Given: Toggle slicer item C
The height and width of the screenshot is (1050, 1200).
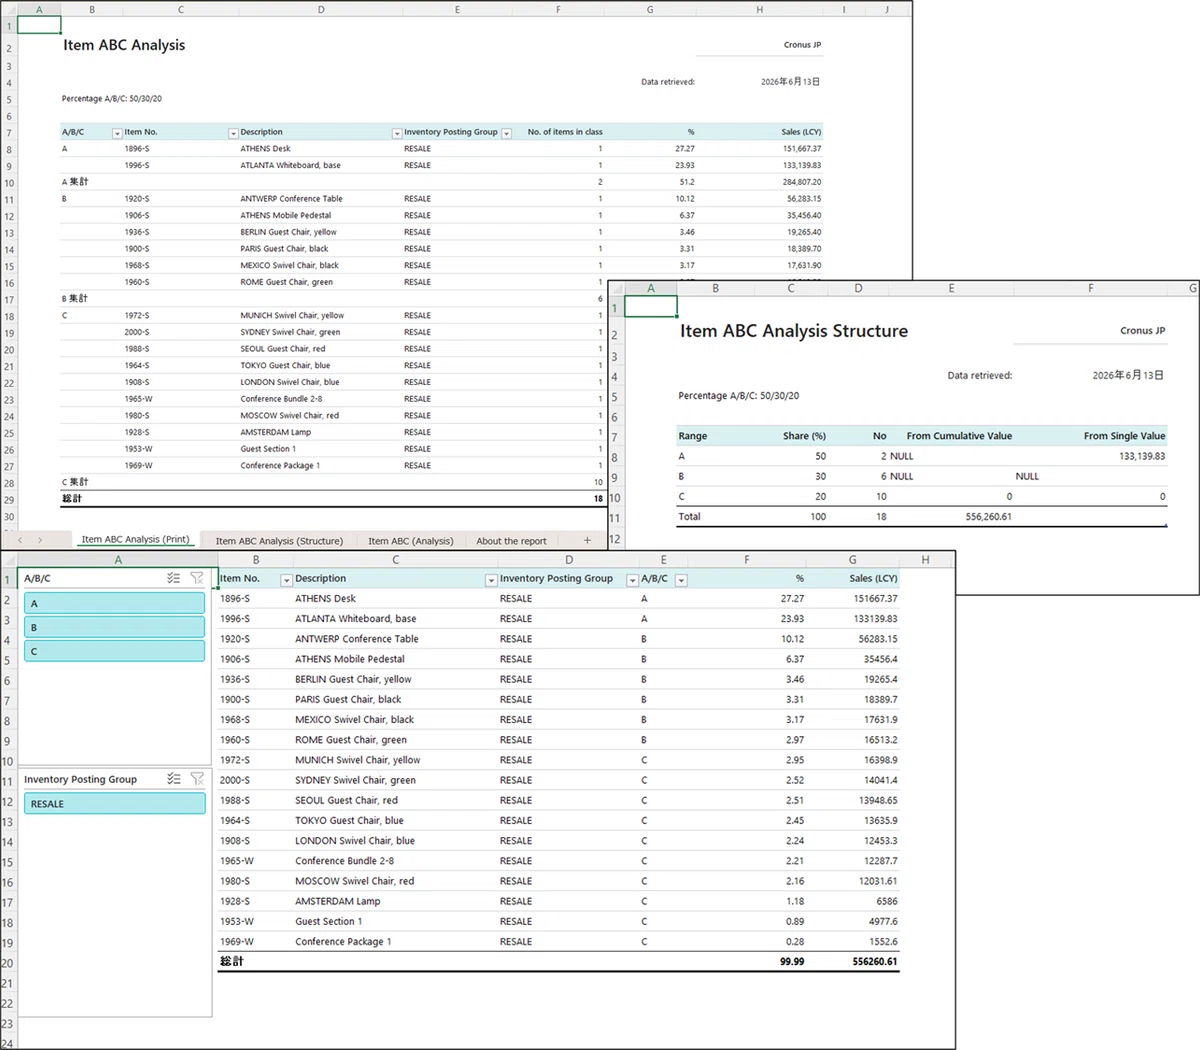Looking at the screenshot, I should point(115,651).
